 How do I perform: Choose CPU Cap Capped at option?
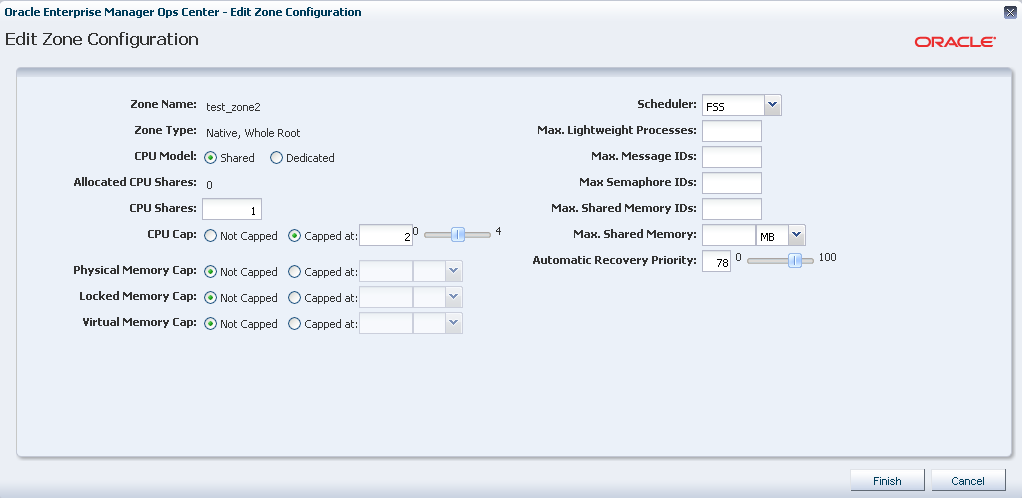pyautogui.click(x=294, y=236)
